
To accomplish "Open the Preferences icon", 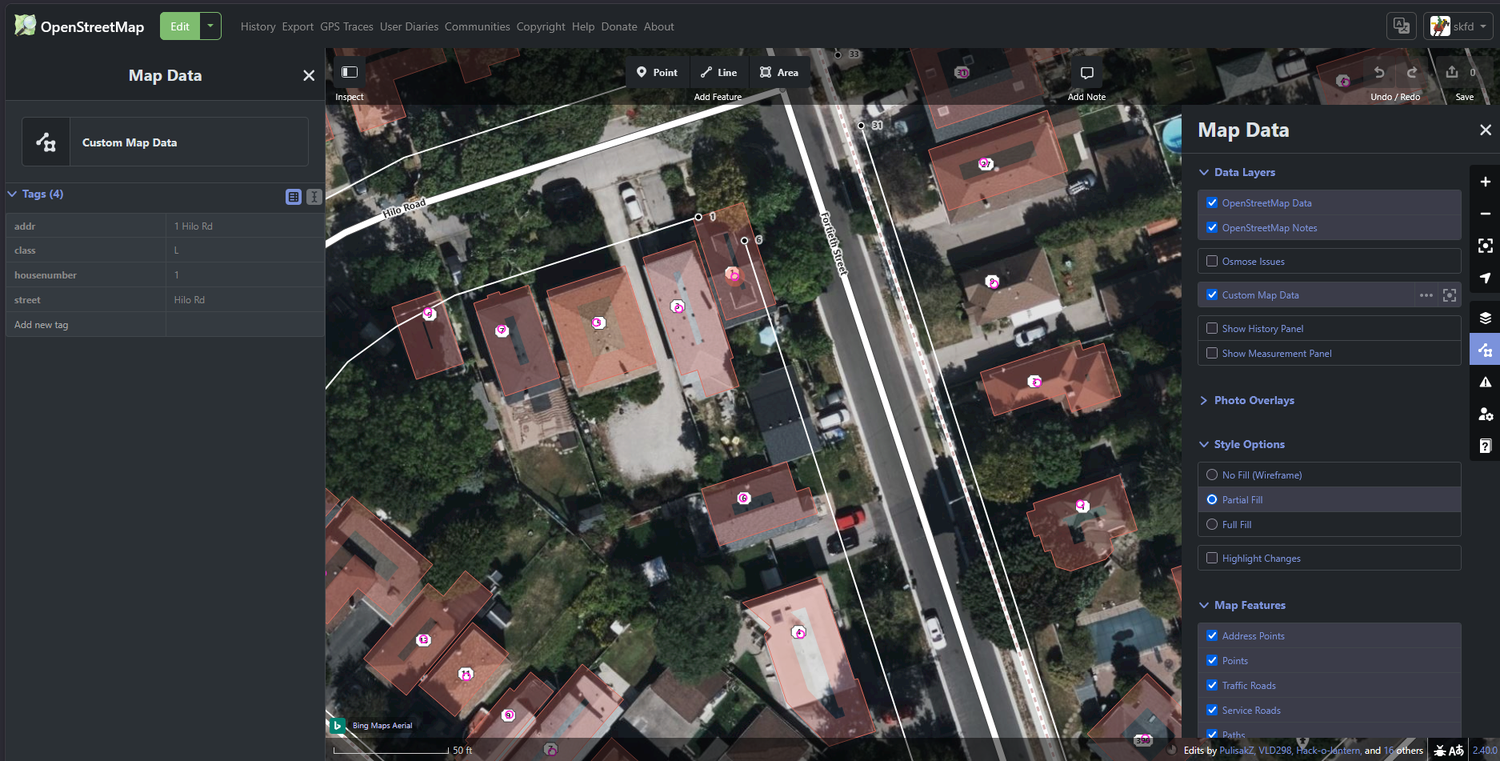I will (1485, 414).
